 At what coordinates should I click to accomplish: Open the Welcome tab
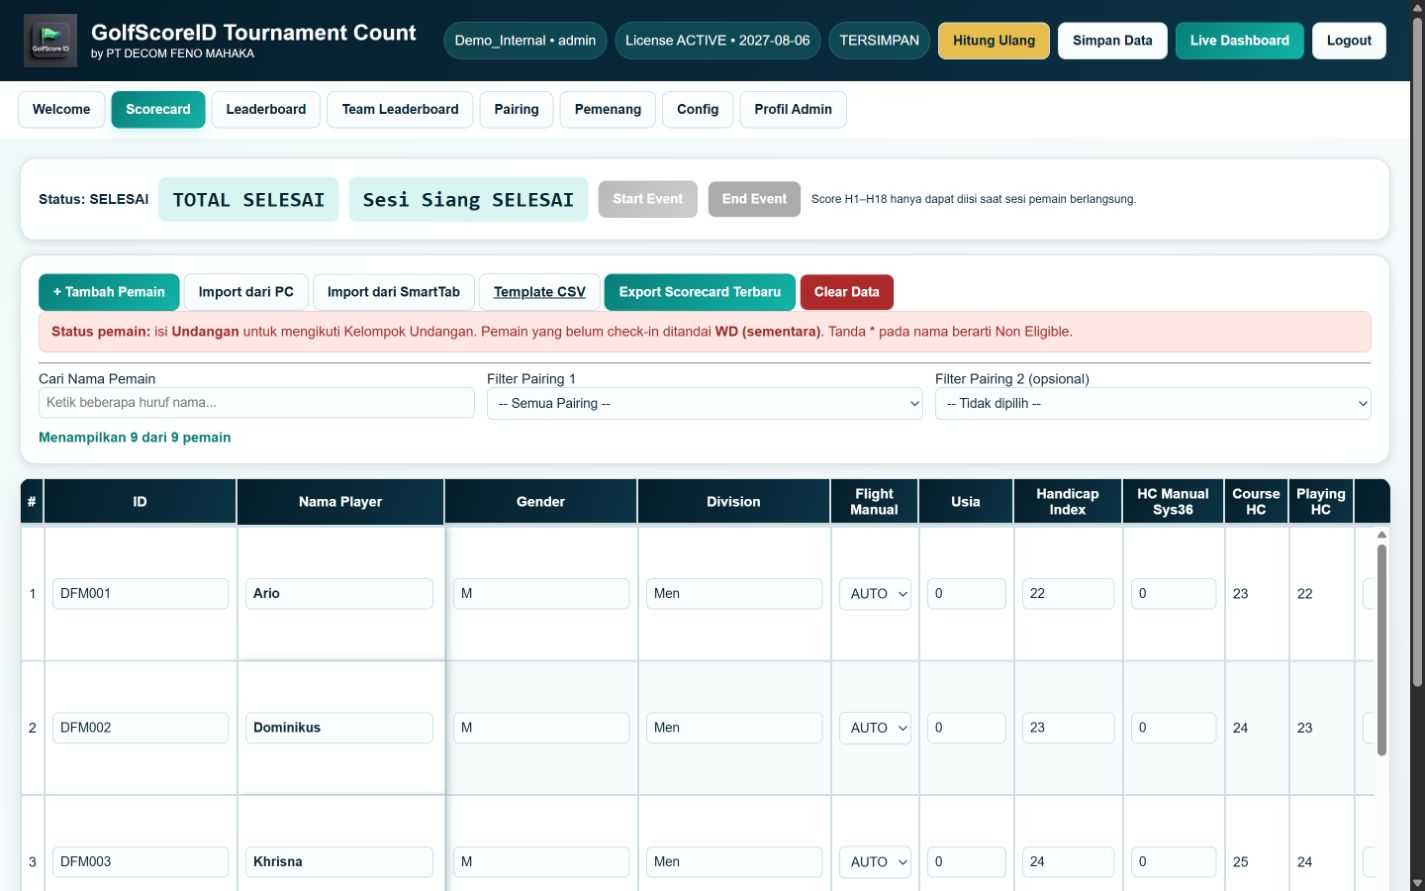[61, 109]
